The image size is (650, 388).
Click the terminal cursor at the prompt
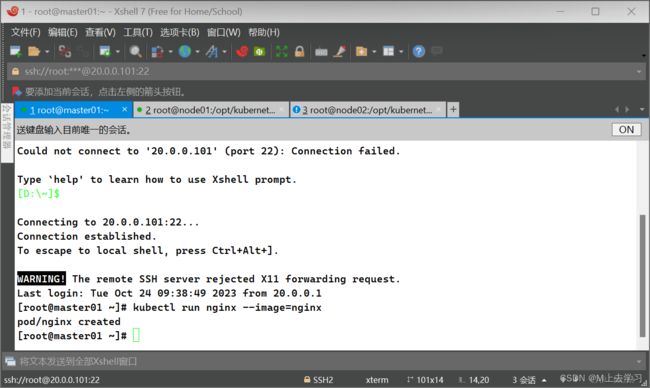tap(136, 335)
